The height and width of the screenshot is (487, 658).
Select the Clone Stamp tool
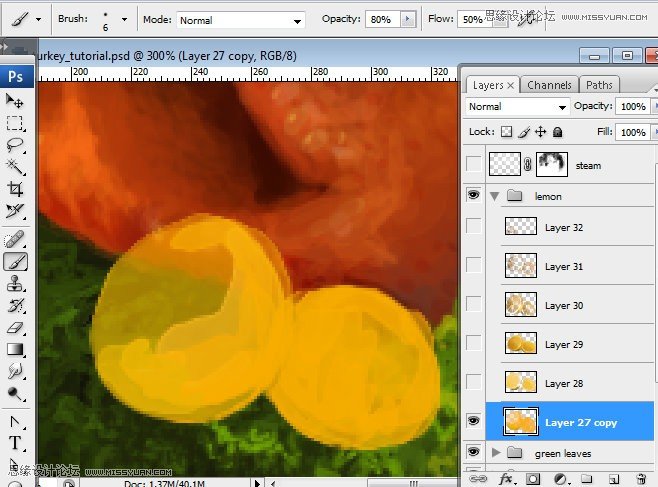tap(15, 284)
